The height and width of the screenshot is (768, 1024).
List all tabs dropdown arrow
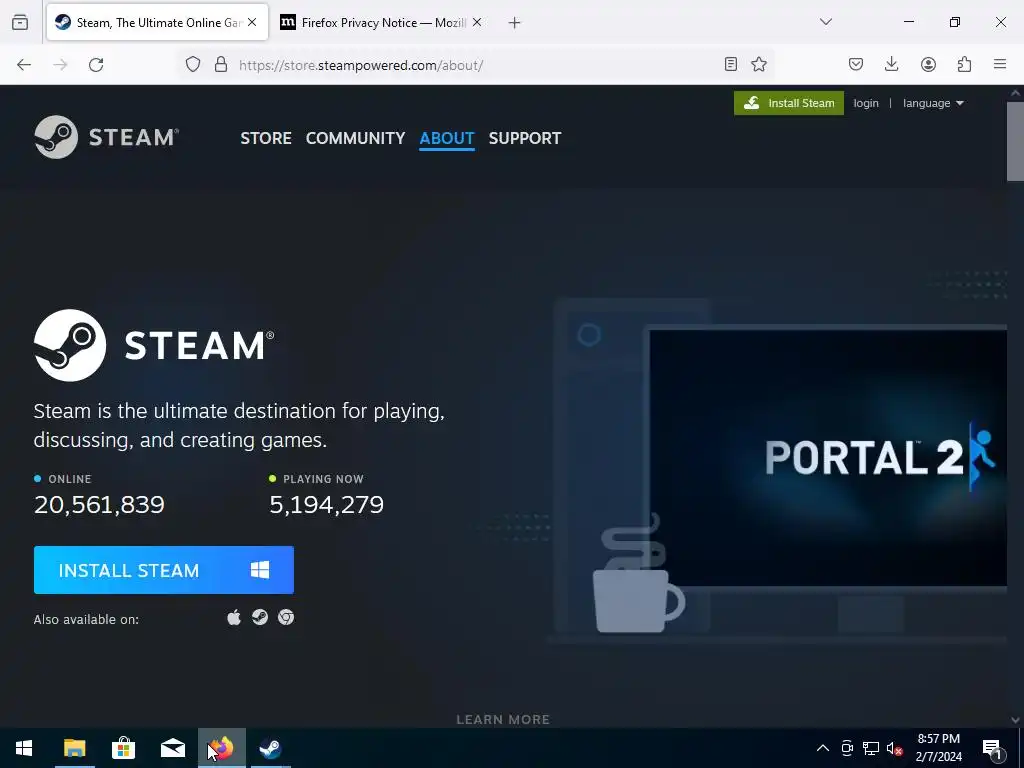(x=825, y=22)
